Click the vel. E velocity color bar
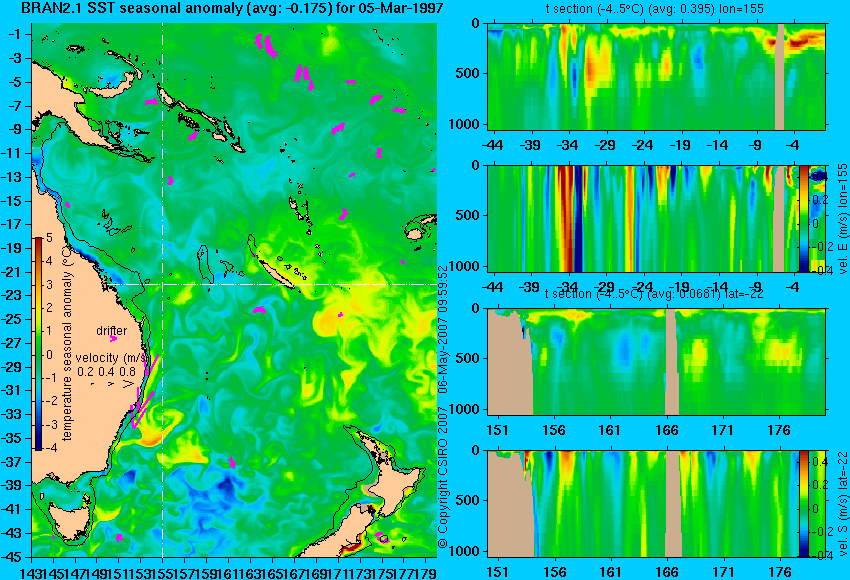The image size is (850, 580). (x=803, y=218)
